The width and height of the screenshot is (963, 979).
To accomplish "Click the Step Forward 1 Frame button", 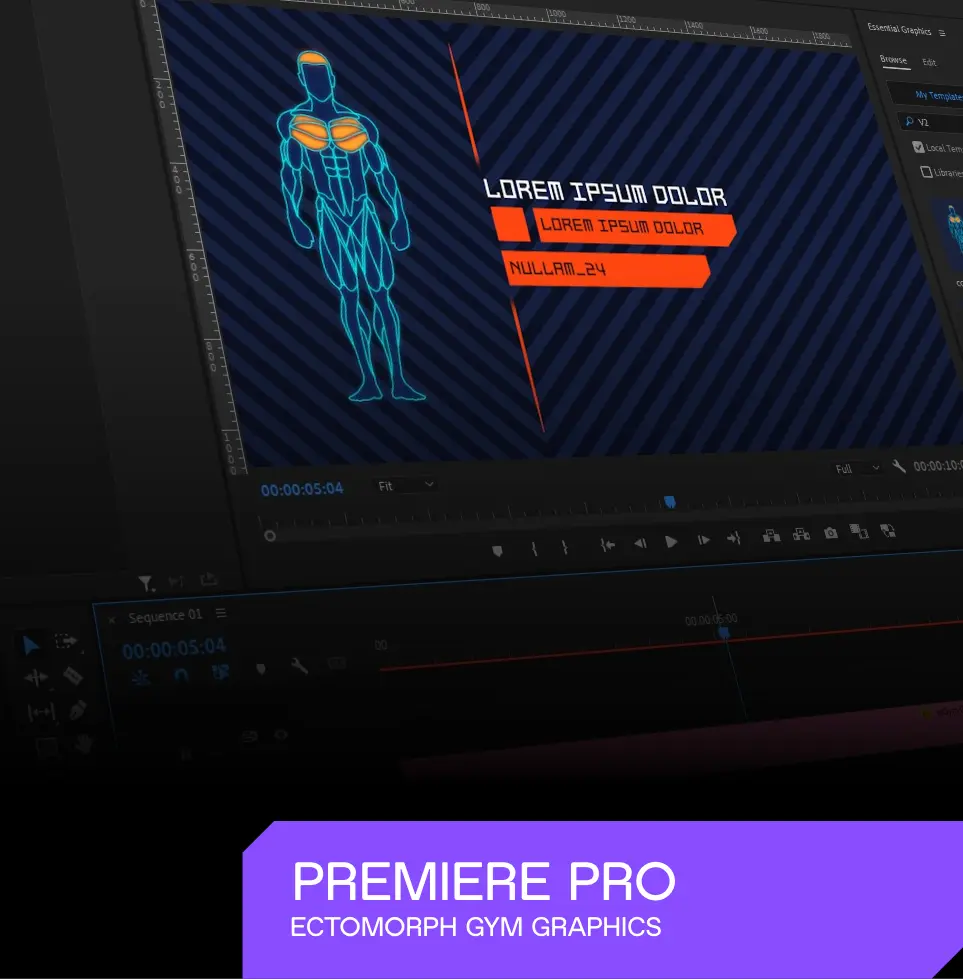I will [703, 540].
